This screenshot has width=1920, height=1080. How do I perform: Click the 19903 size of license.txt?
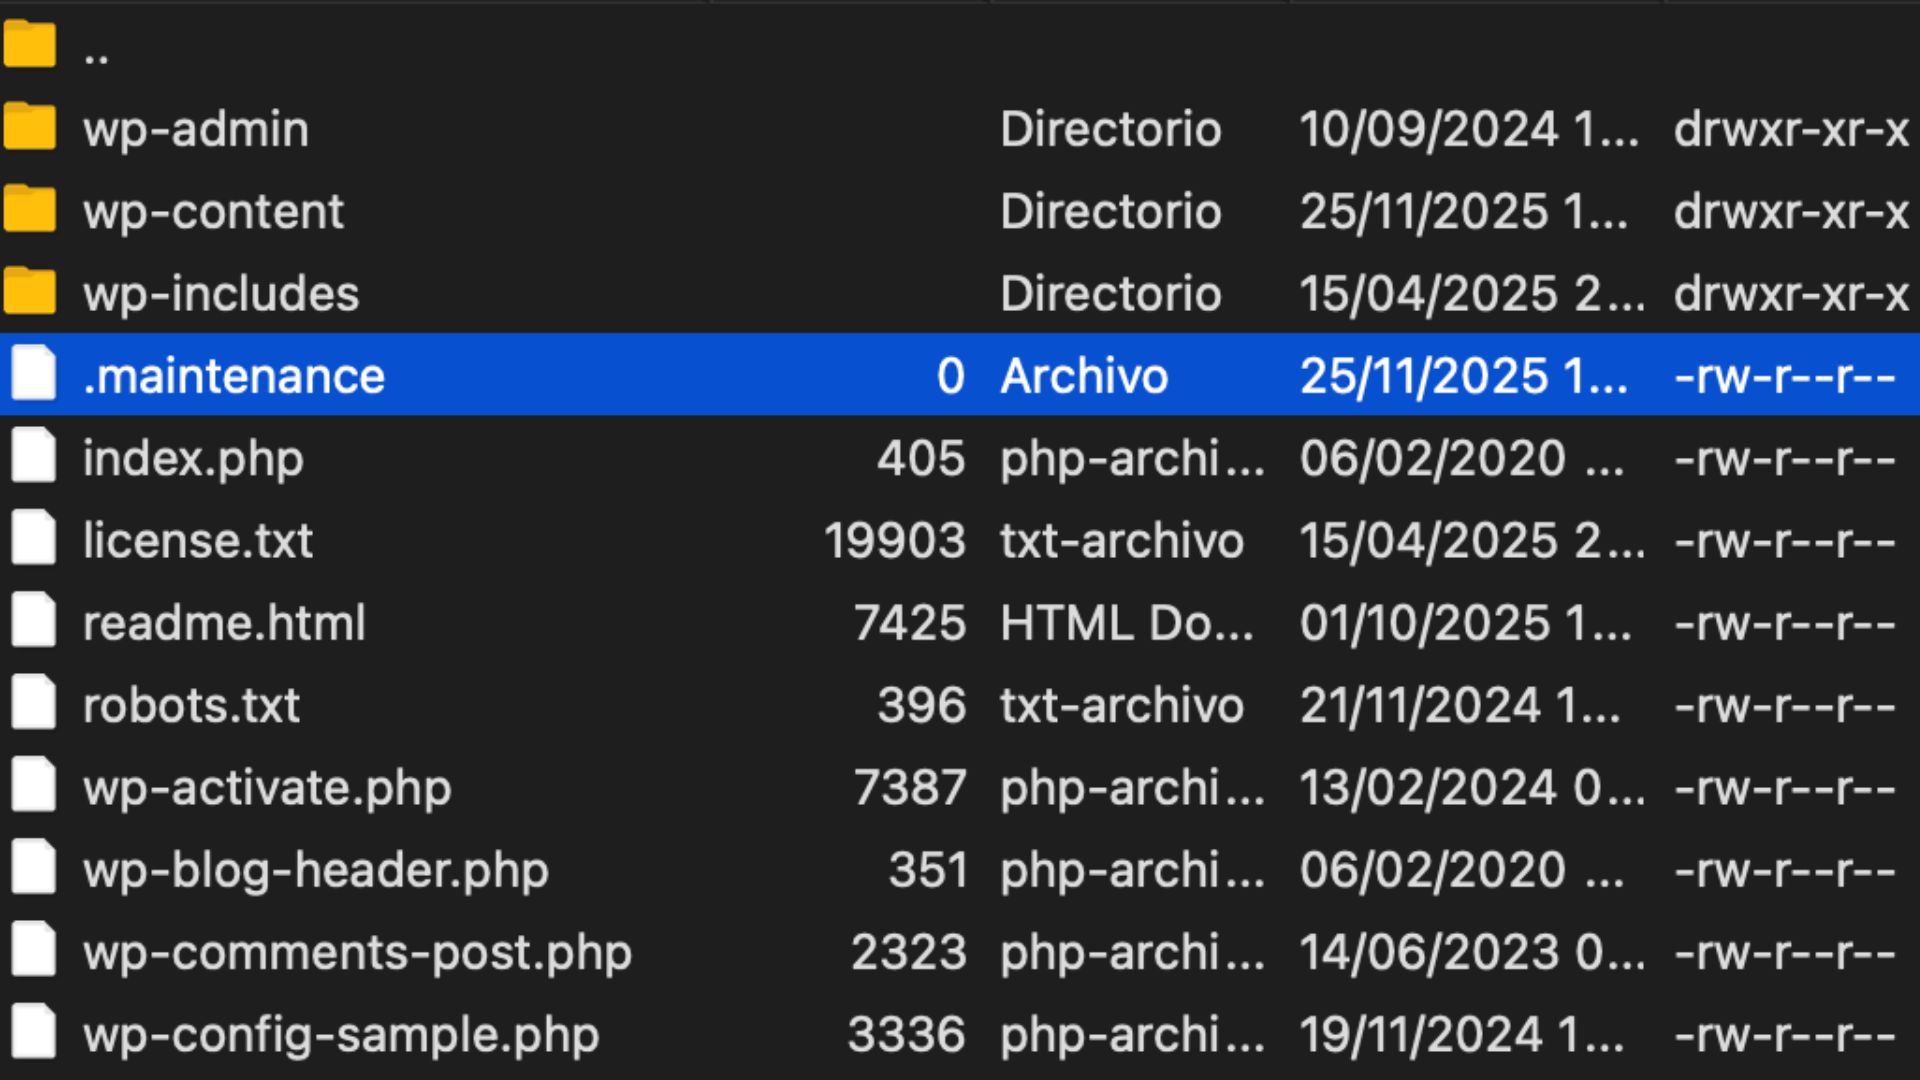click(895, 539)
